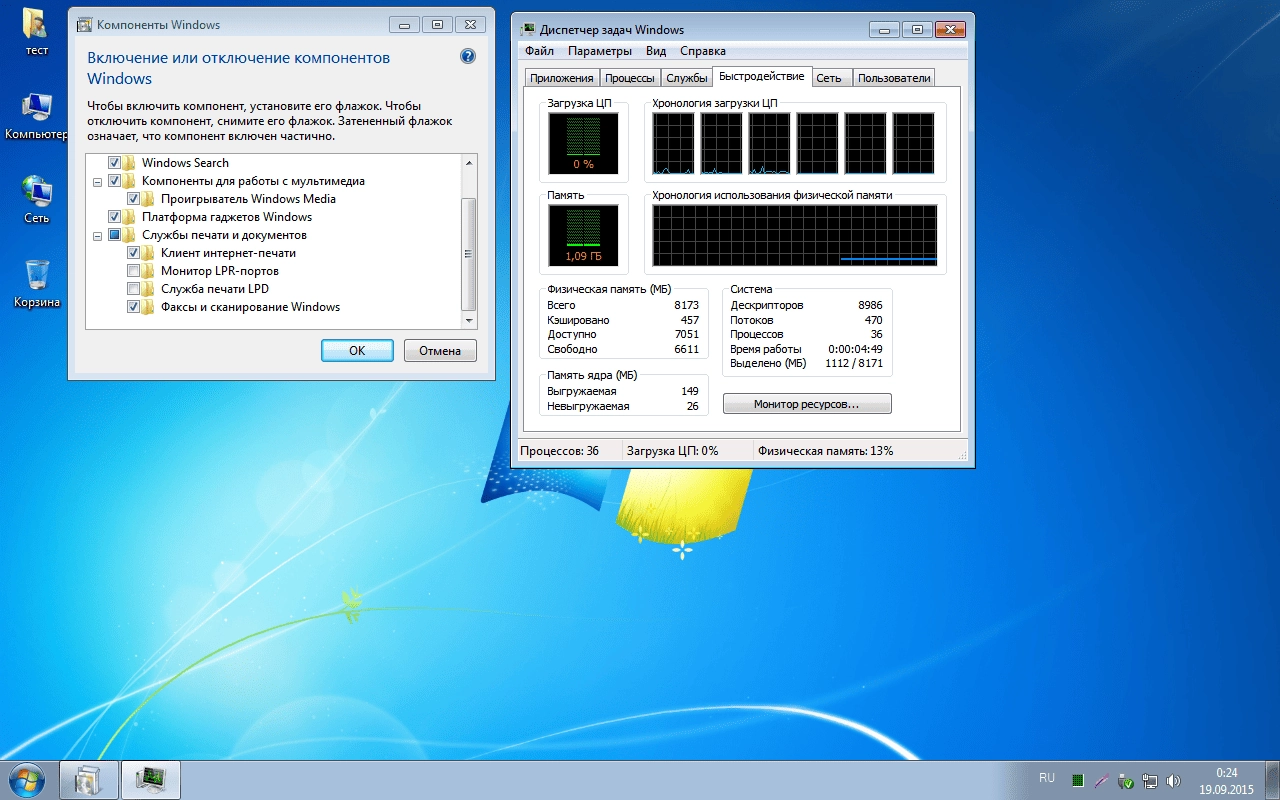Switch to the 'Процессы' tab
The height and width of the screenshot is (800, 1280).
pyautogui.click(x=630, y=78)
